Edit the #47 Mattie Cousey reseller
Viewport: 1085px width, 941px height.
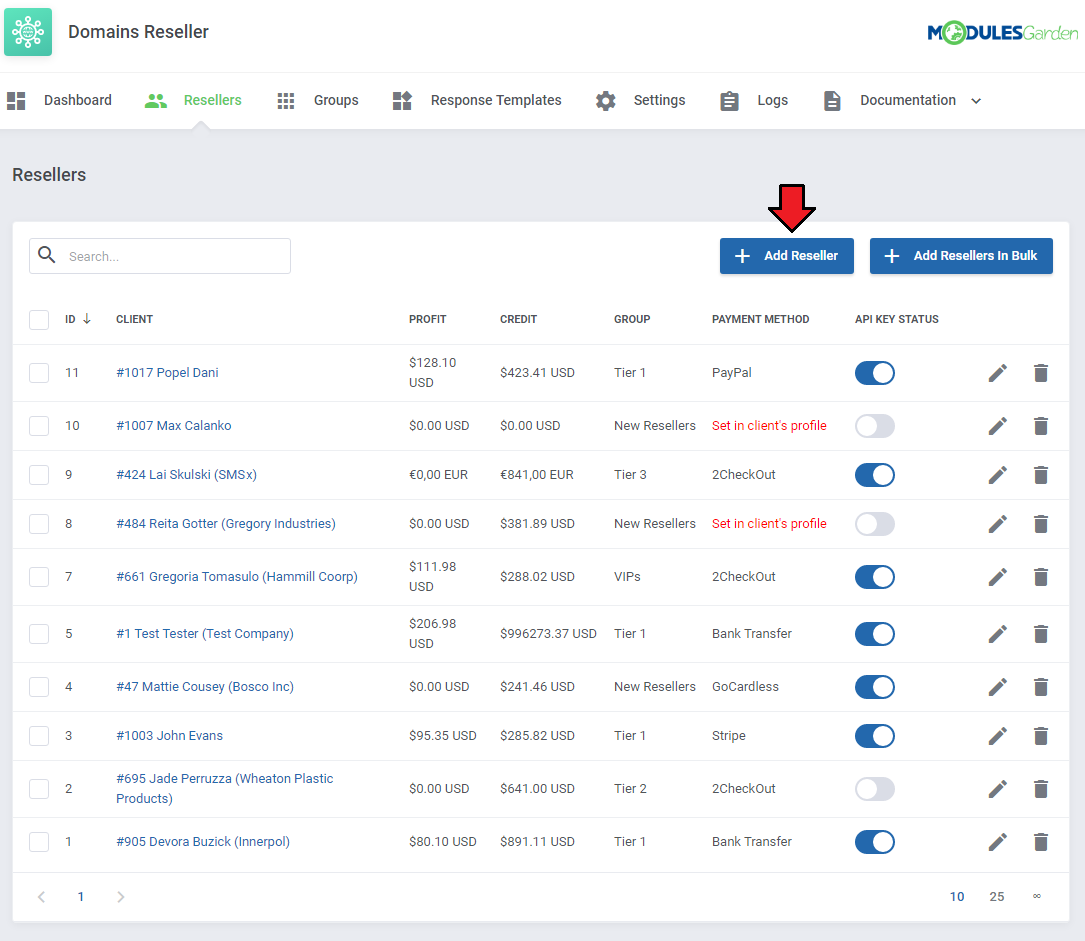click(997, 687)
